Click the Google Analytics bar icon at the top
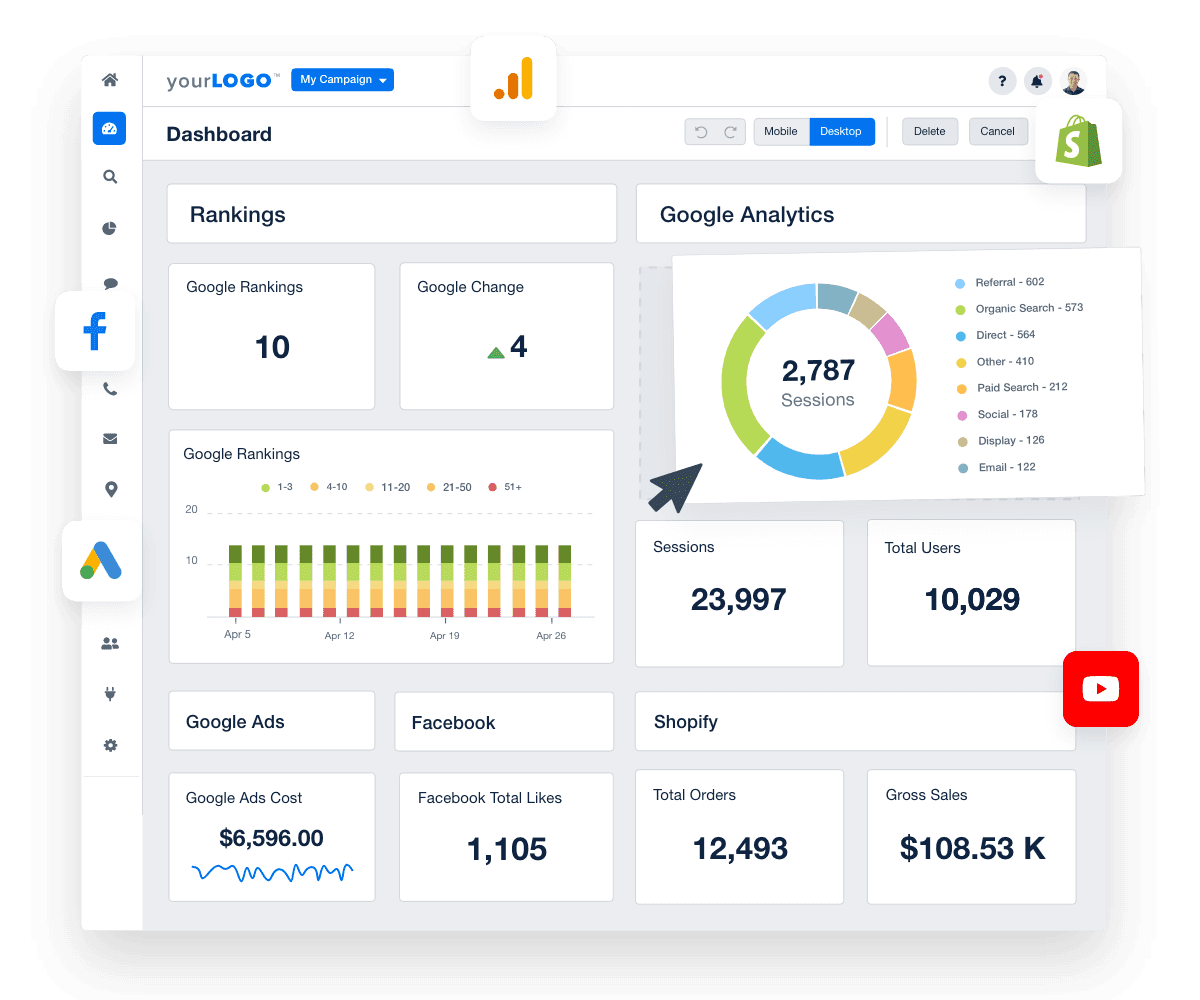This screenshot has height=1000, width=1200. (513, 77)
